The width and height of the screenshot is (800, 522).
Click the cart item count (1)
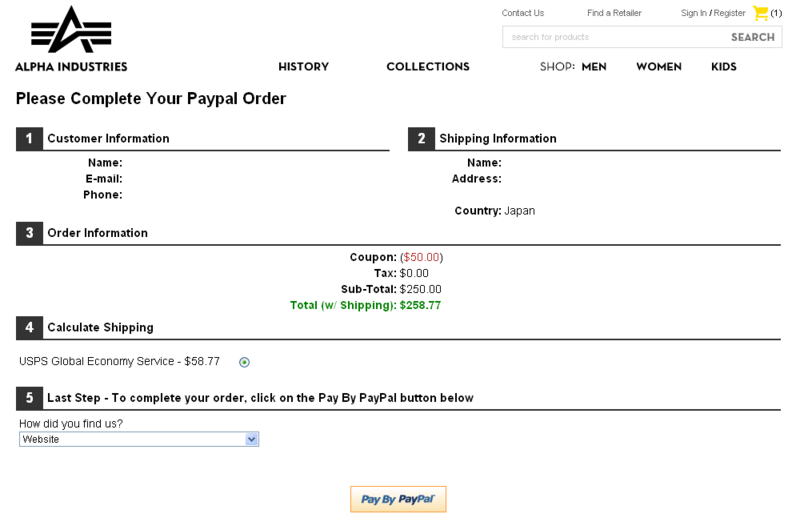776,13
